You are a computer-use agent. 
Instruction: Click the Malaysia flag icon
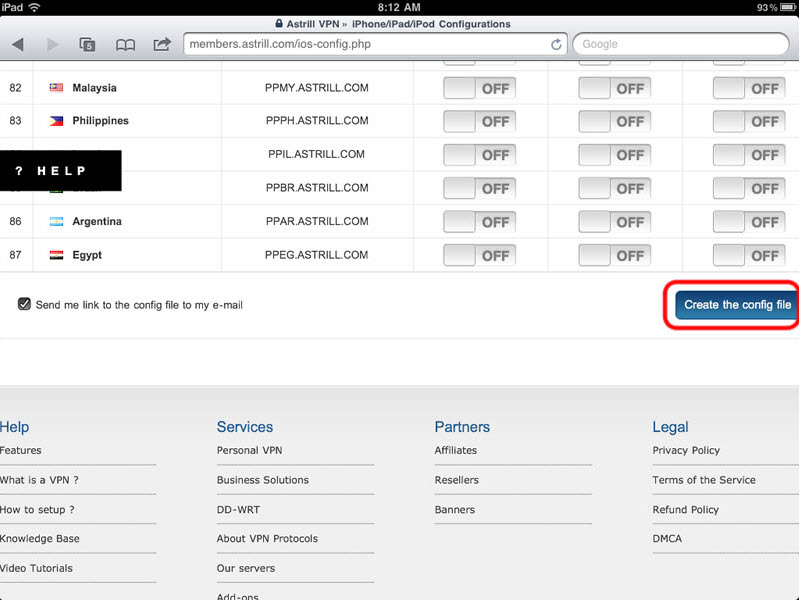click(x=56, y=88)
